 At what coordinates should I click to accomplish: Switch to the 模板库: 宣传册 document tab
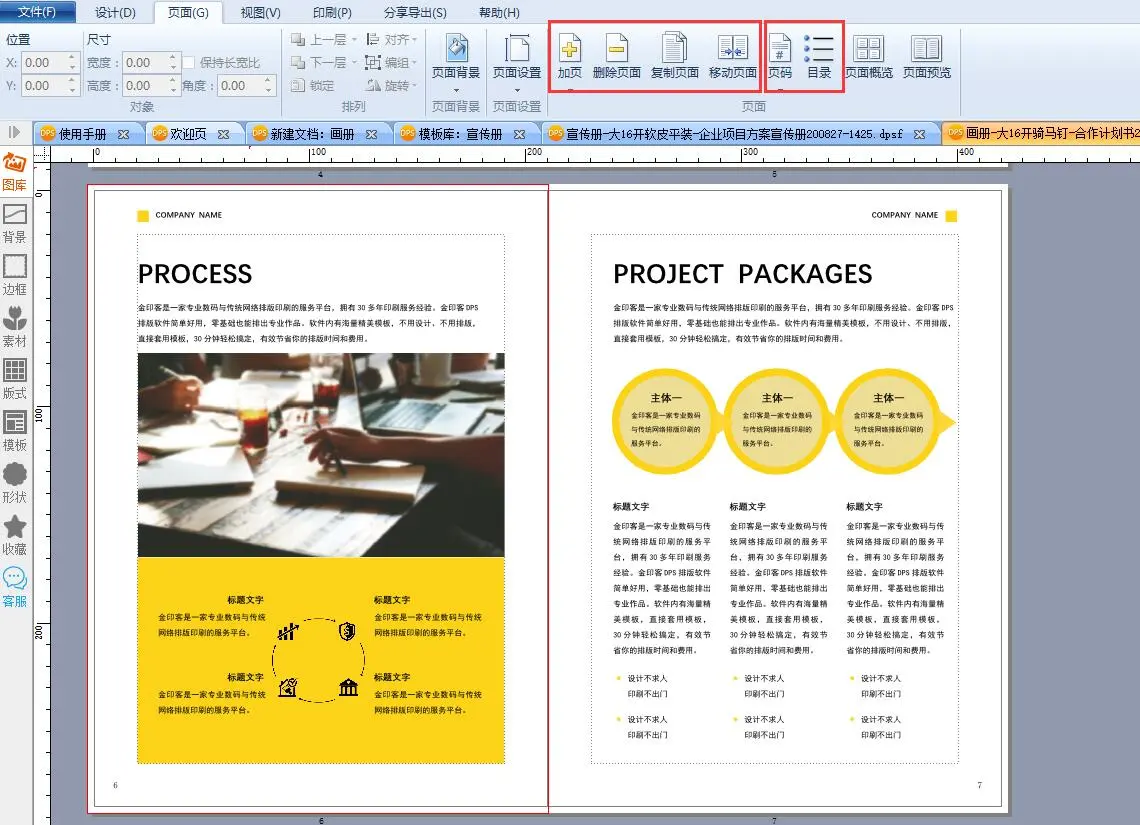click(x=460, y=134)
